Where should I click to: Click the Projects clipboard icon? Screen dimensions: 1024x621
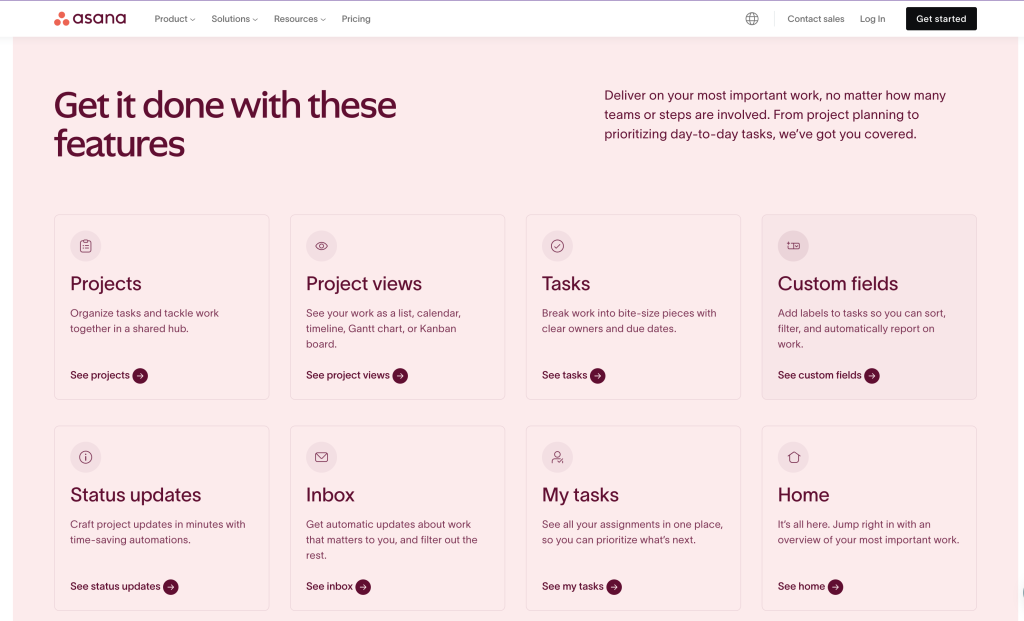[x=86, y=246]
